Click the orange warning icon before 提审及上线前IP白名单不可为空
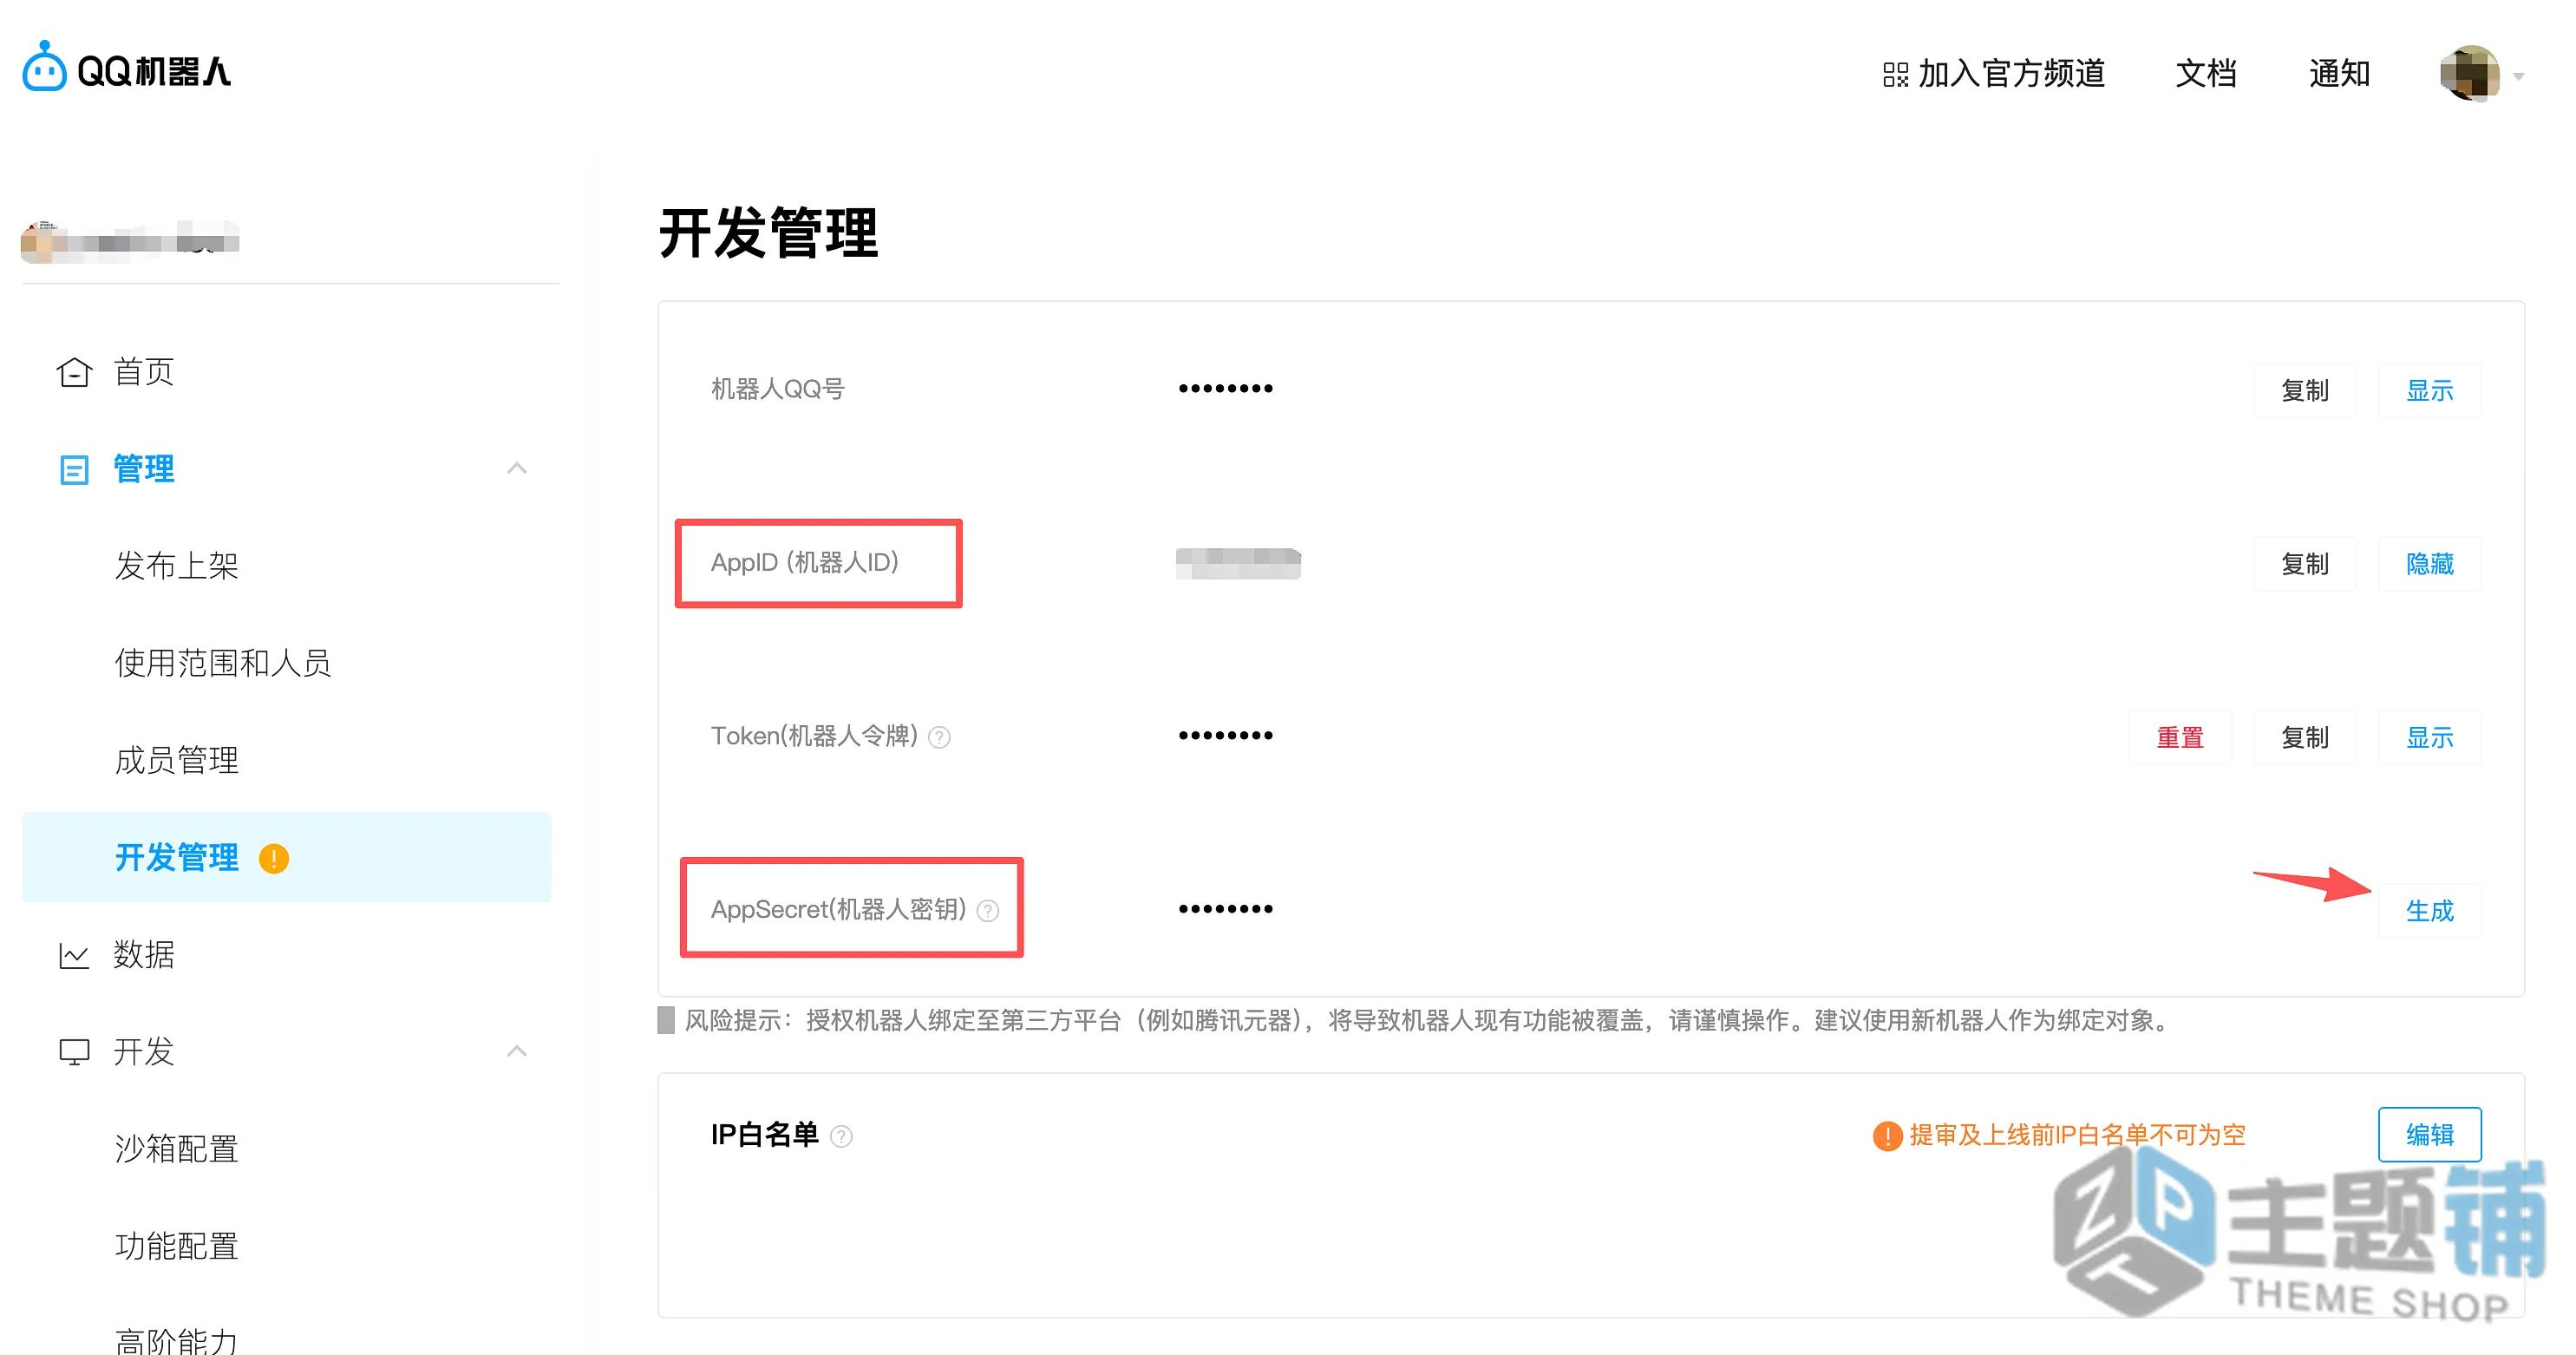 [1887, 1135]
